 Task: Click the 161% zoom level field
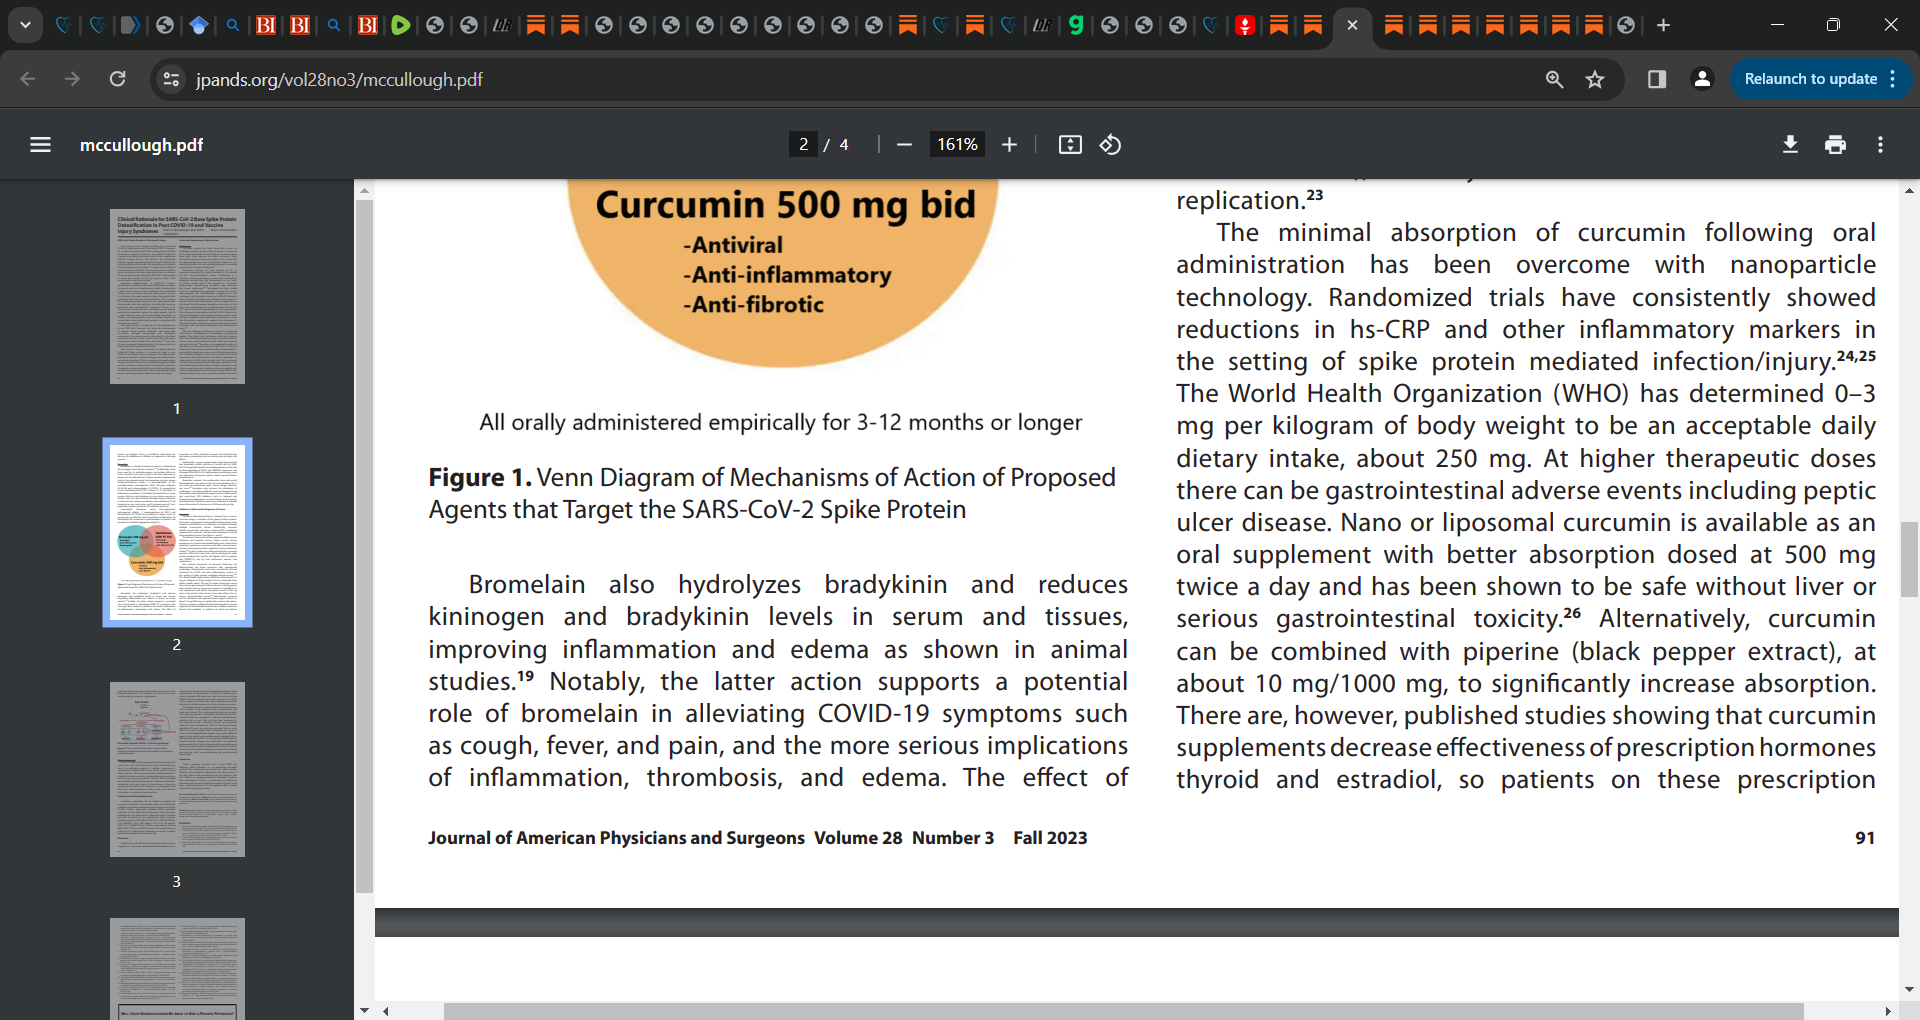(957, 145)
